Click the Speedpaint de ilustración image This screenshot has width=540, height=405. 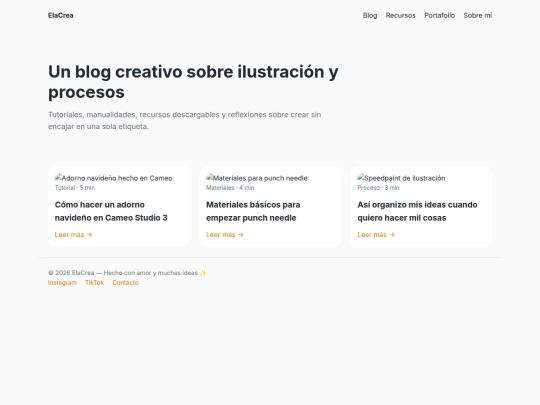(402, 178)
